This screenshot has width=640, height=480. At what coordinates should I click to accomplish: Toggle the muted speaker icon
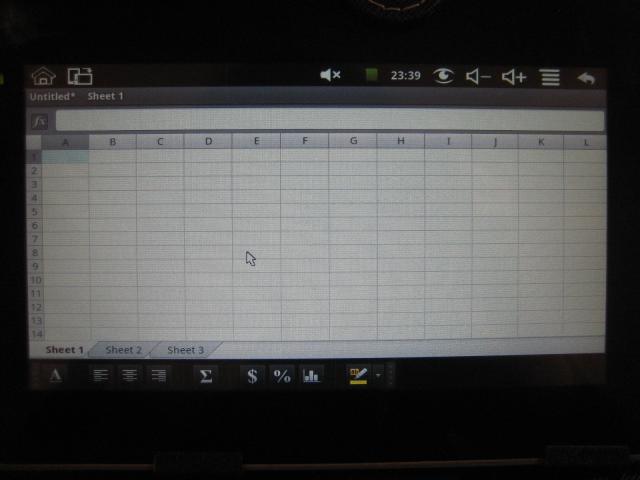click(330, 75)
